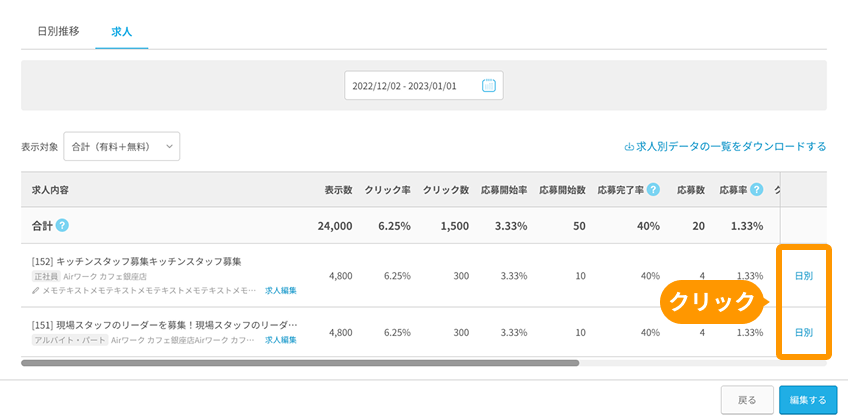Screen dimensions: 848x420
Task: Click total クリック数 value 1,500
Action: [x=455, y=226]
